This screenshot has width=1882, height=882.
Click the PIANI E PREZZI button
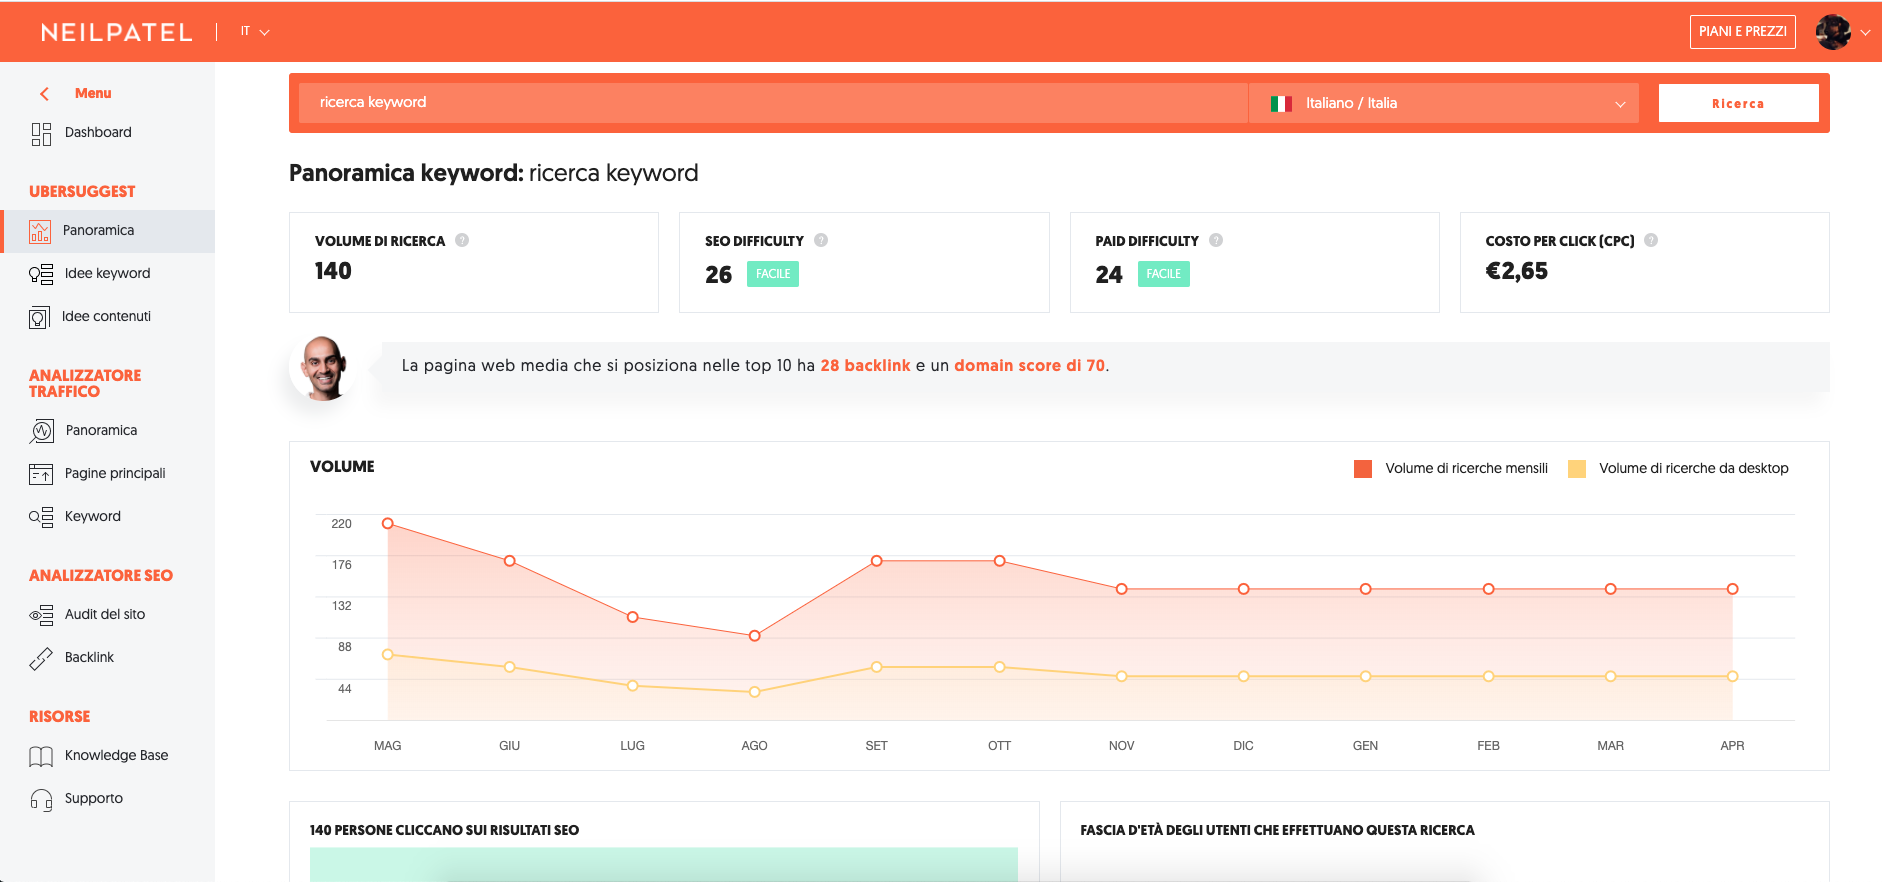coord(1742,32)
